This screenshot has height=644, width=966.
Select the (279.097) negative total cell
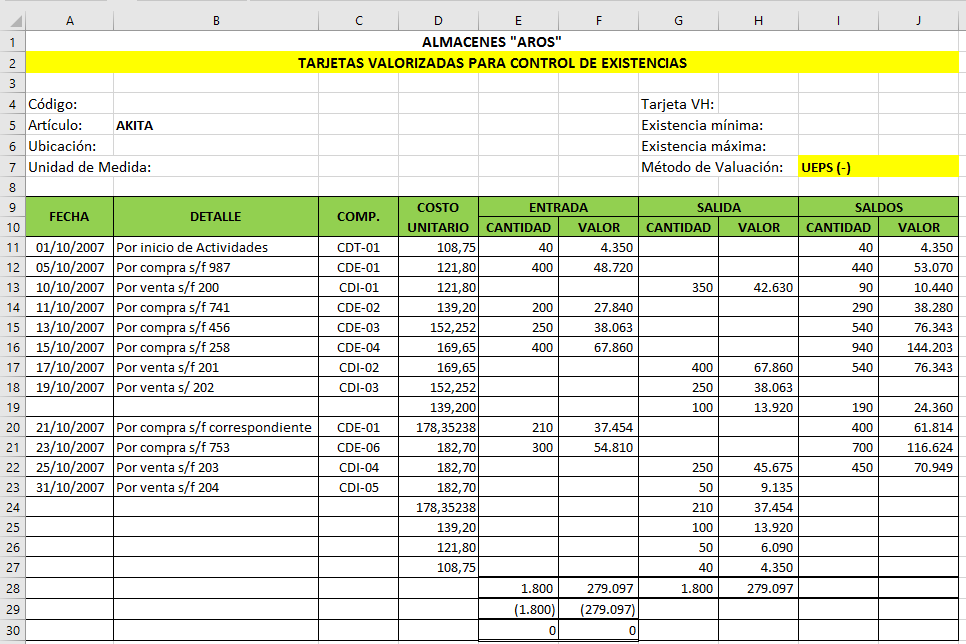(598, 609)
